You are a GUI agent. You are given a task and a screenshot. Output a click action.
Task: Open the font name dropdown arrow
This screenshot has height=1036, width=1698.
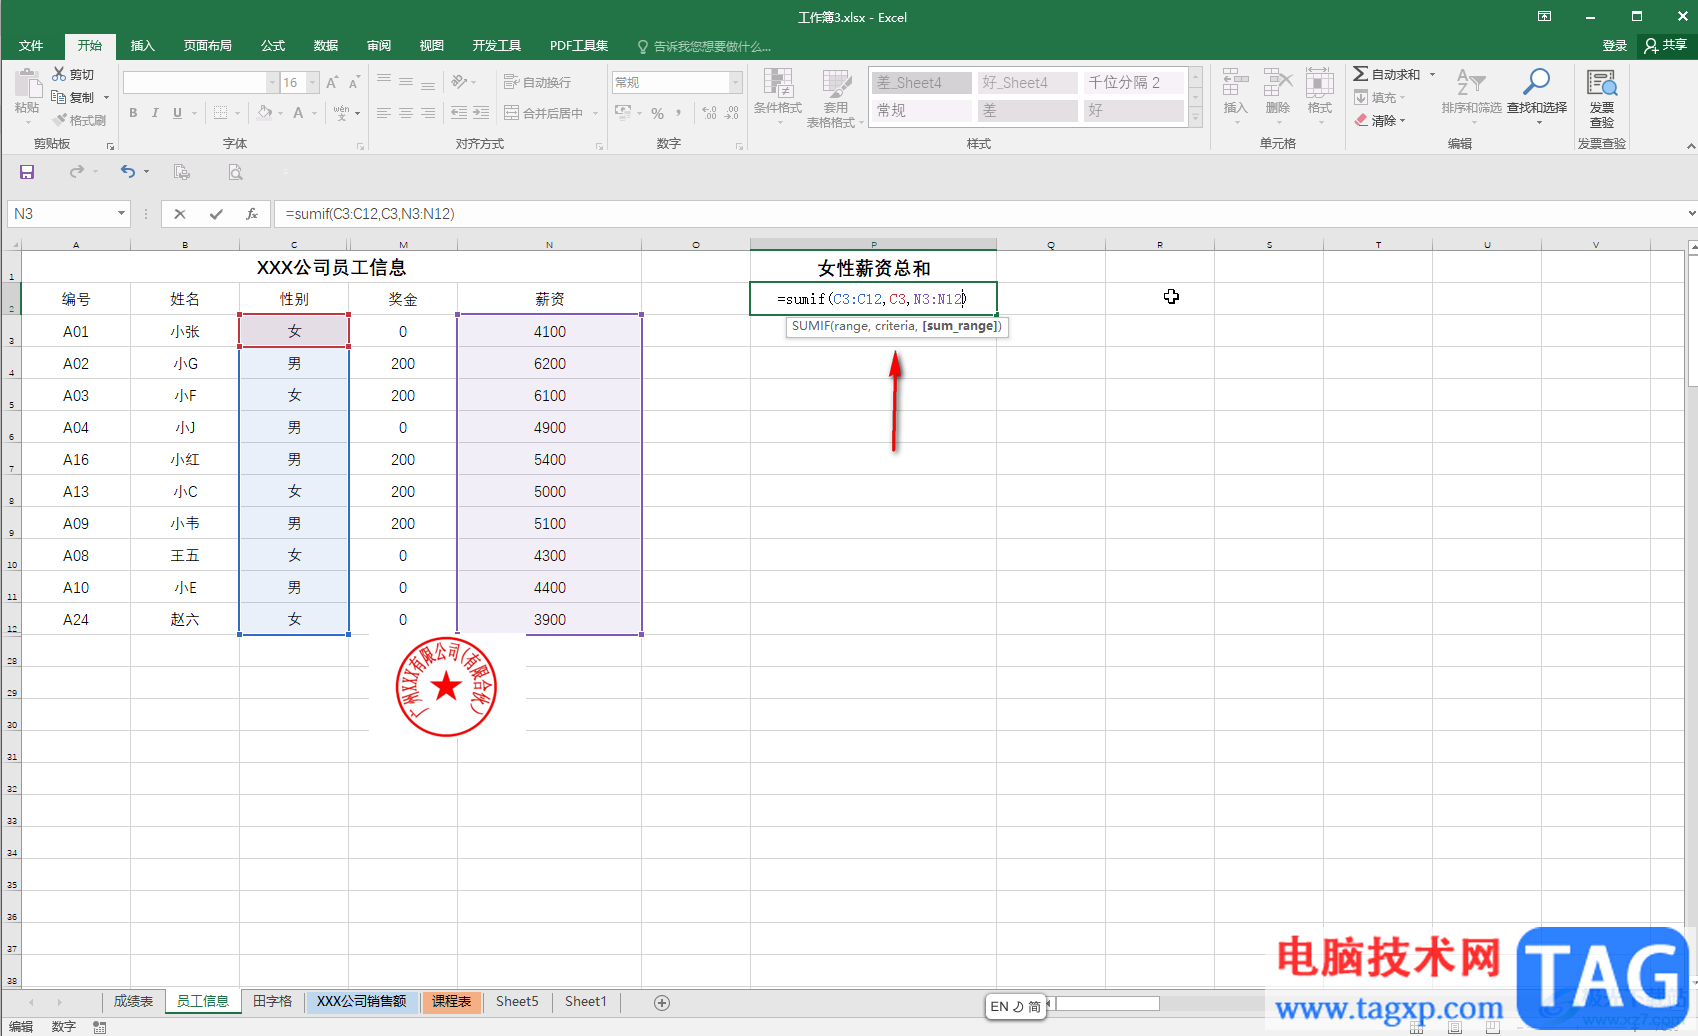point(272,82)
